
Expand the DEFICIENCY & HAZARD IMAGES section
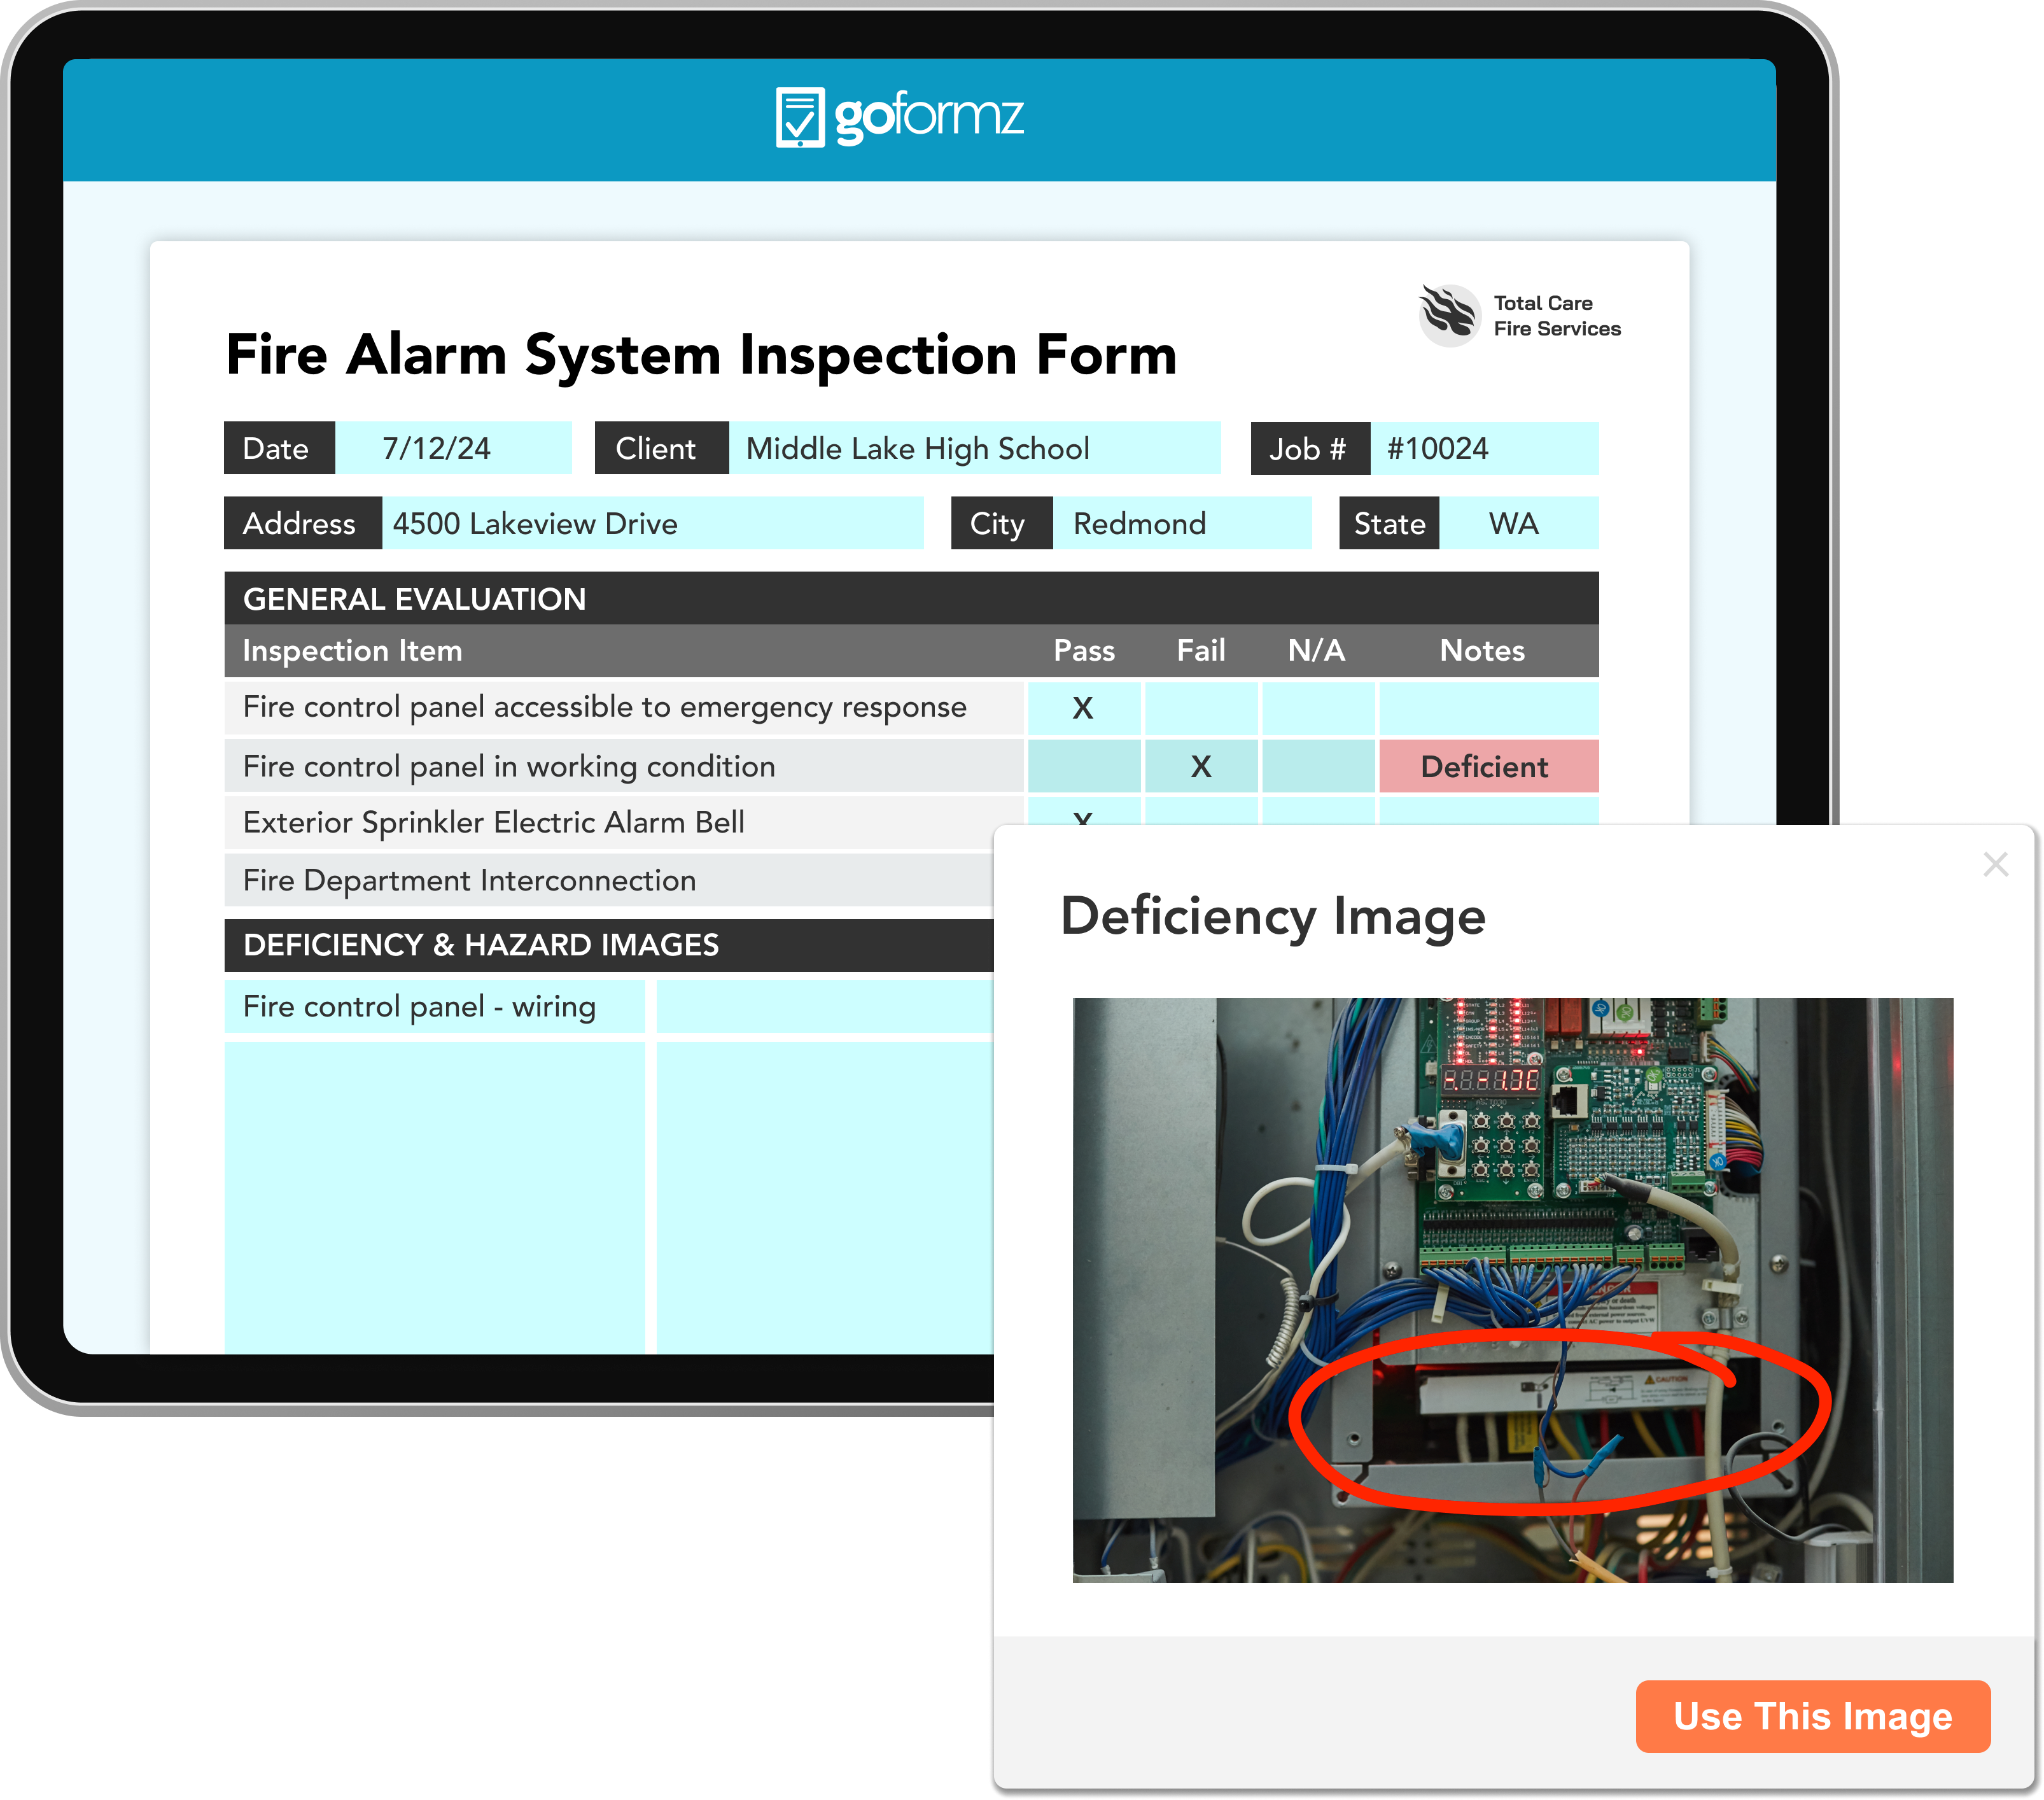click(521, 945)
